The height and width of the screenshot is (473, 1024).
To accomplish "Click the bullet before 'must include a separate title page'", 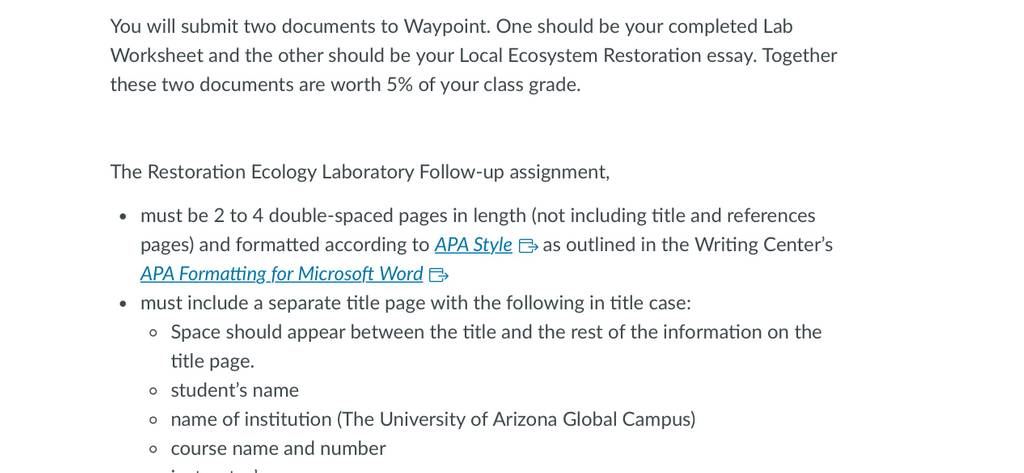I will click(123, 304).
